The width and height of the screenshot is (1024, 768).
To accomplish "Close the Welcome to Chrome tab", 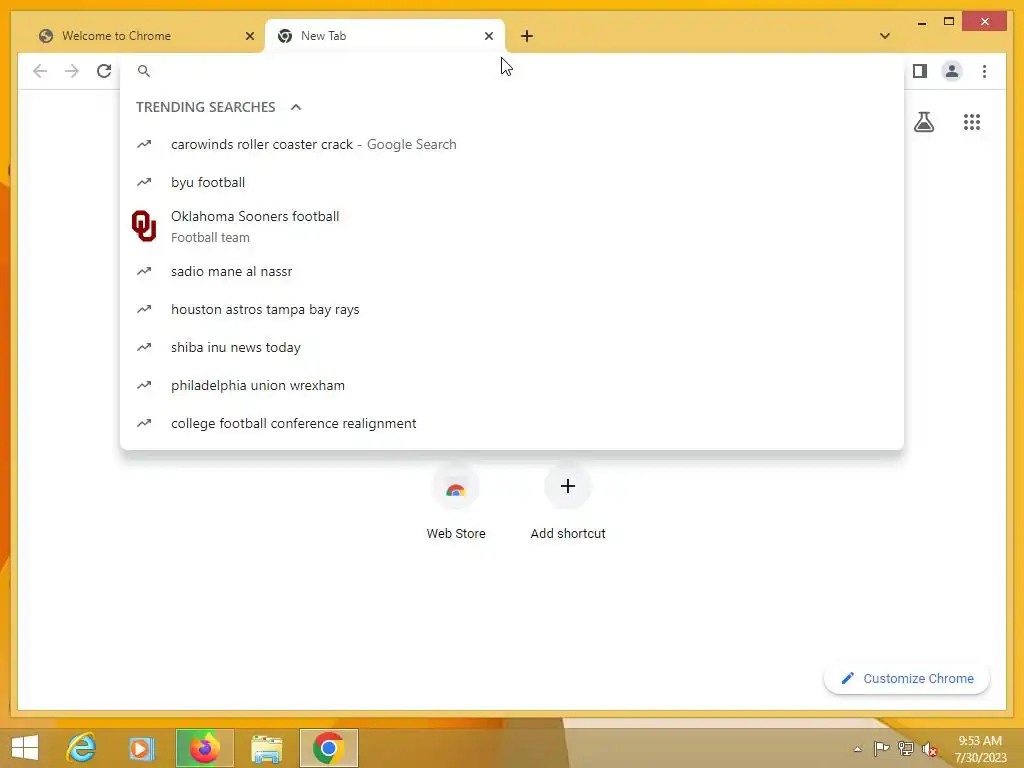I will tap(249, 36).
